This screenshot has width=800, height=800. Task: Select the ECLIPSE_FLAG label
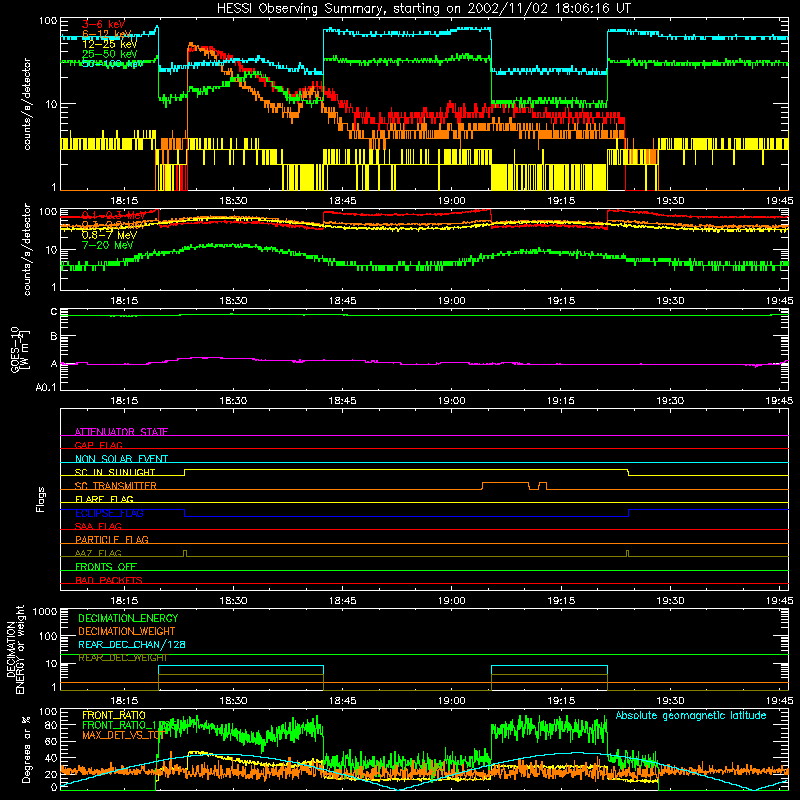(x=109, y=513)
